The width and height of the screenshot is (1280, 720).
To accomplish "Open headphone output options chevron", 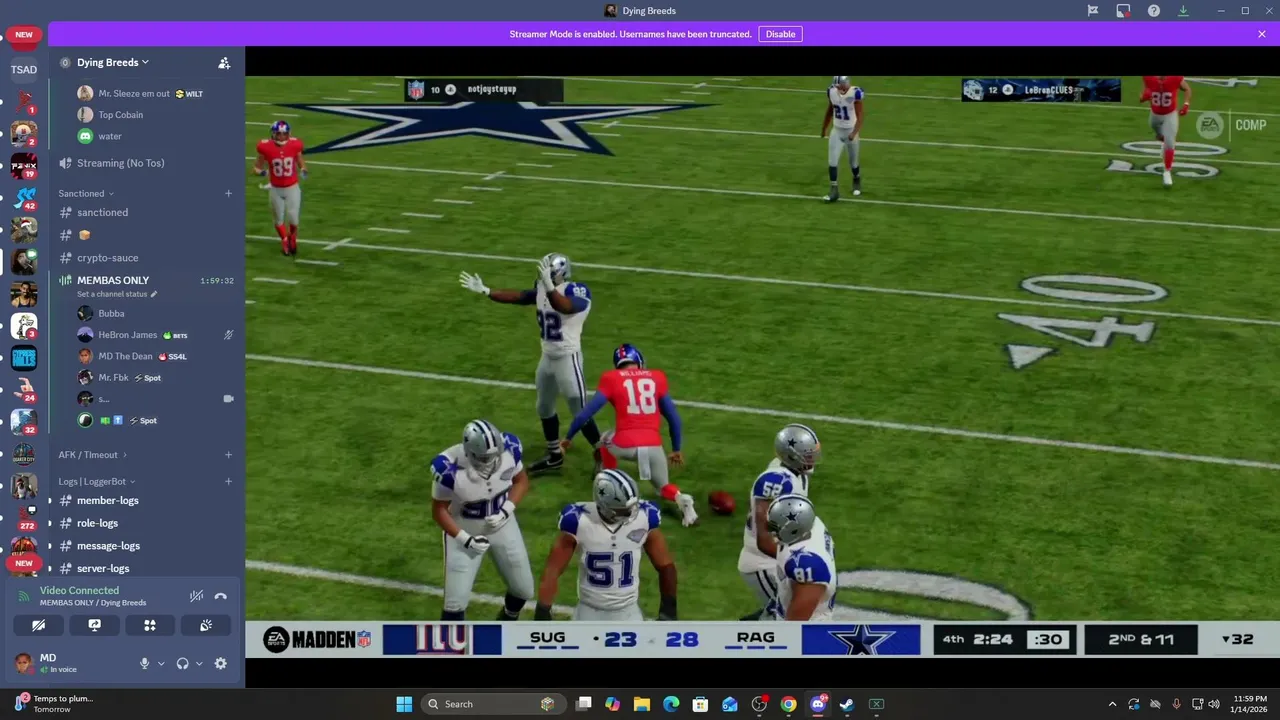I will coord(199,663).
